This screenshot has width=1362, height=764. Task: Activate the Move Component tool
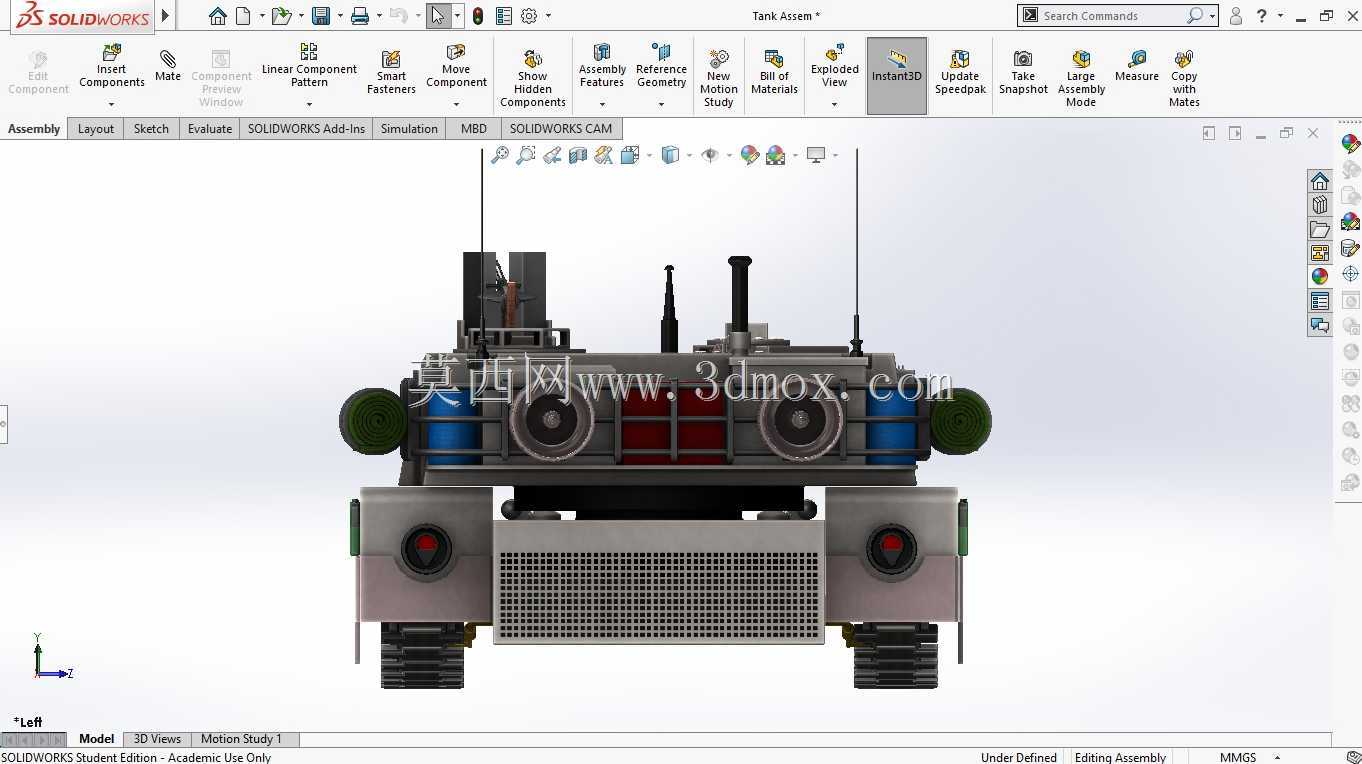pos(456,67)
